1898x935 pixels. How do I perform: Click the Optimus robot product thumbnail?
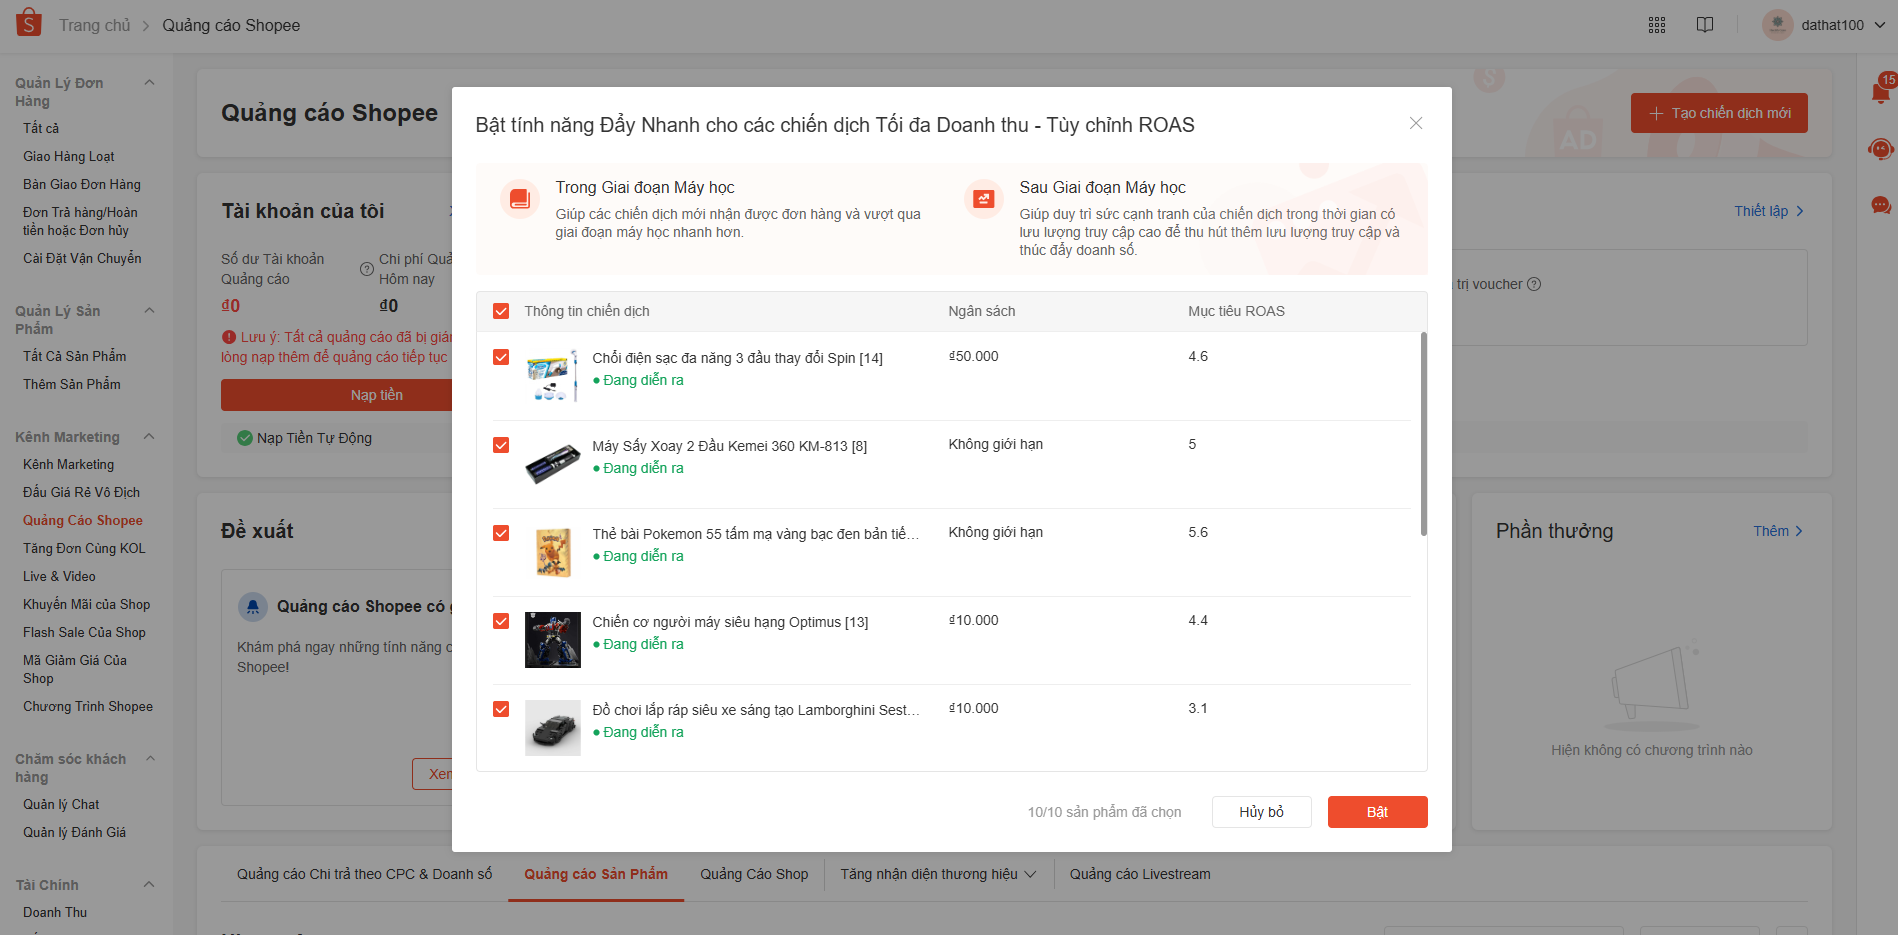(552, 640)
